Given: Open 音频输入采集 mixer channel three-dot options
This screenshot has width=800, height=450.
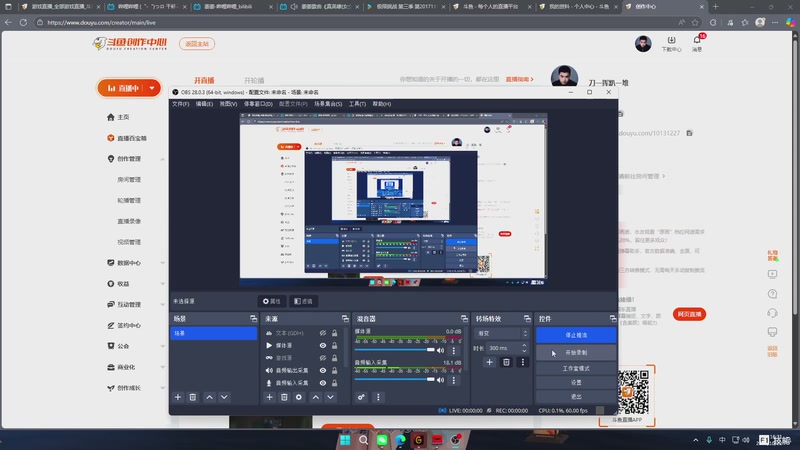Looking at the screenshot, I should (454, 380).
